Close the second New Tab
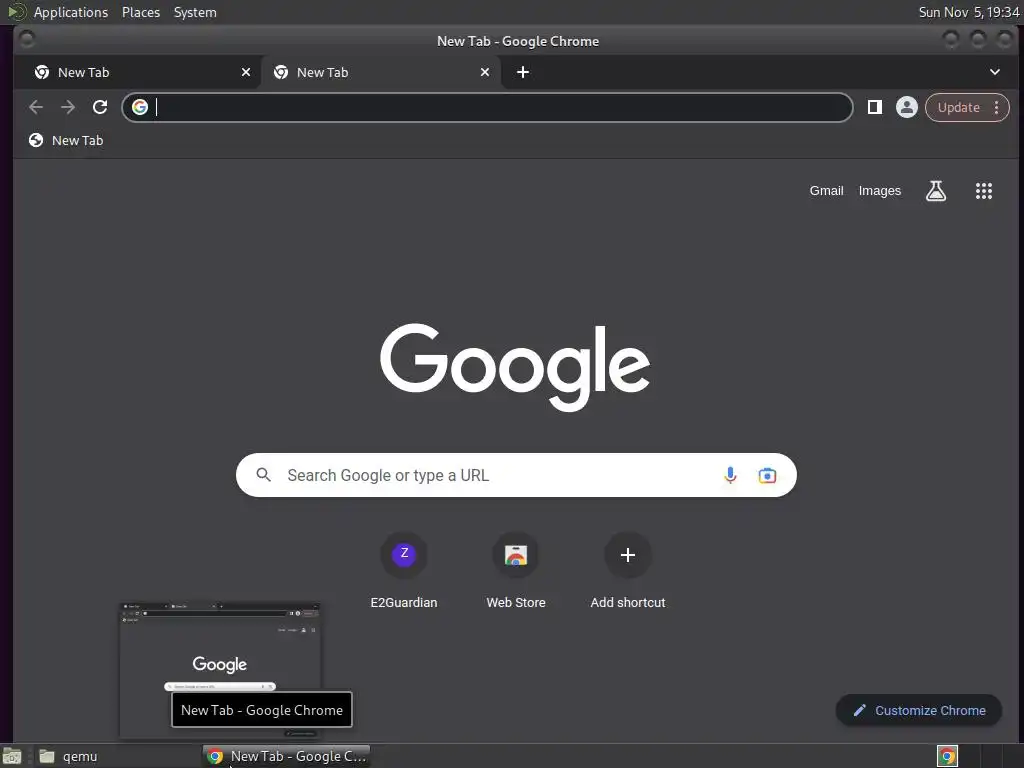1024x768 pixels. [x=485, y=72]
